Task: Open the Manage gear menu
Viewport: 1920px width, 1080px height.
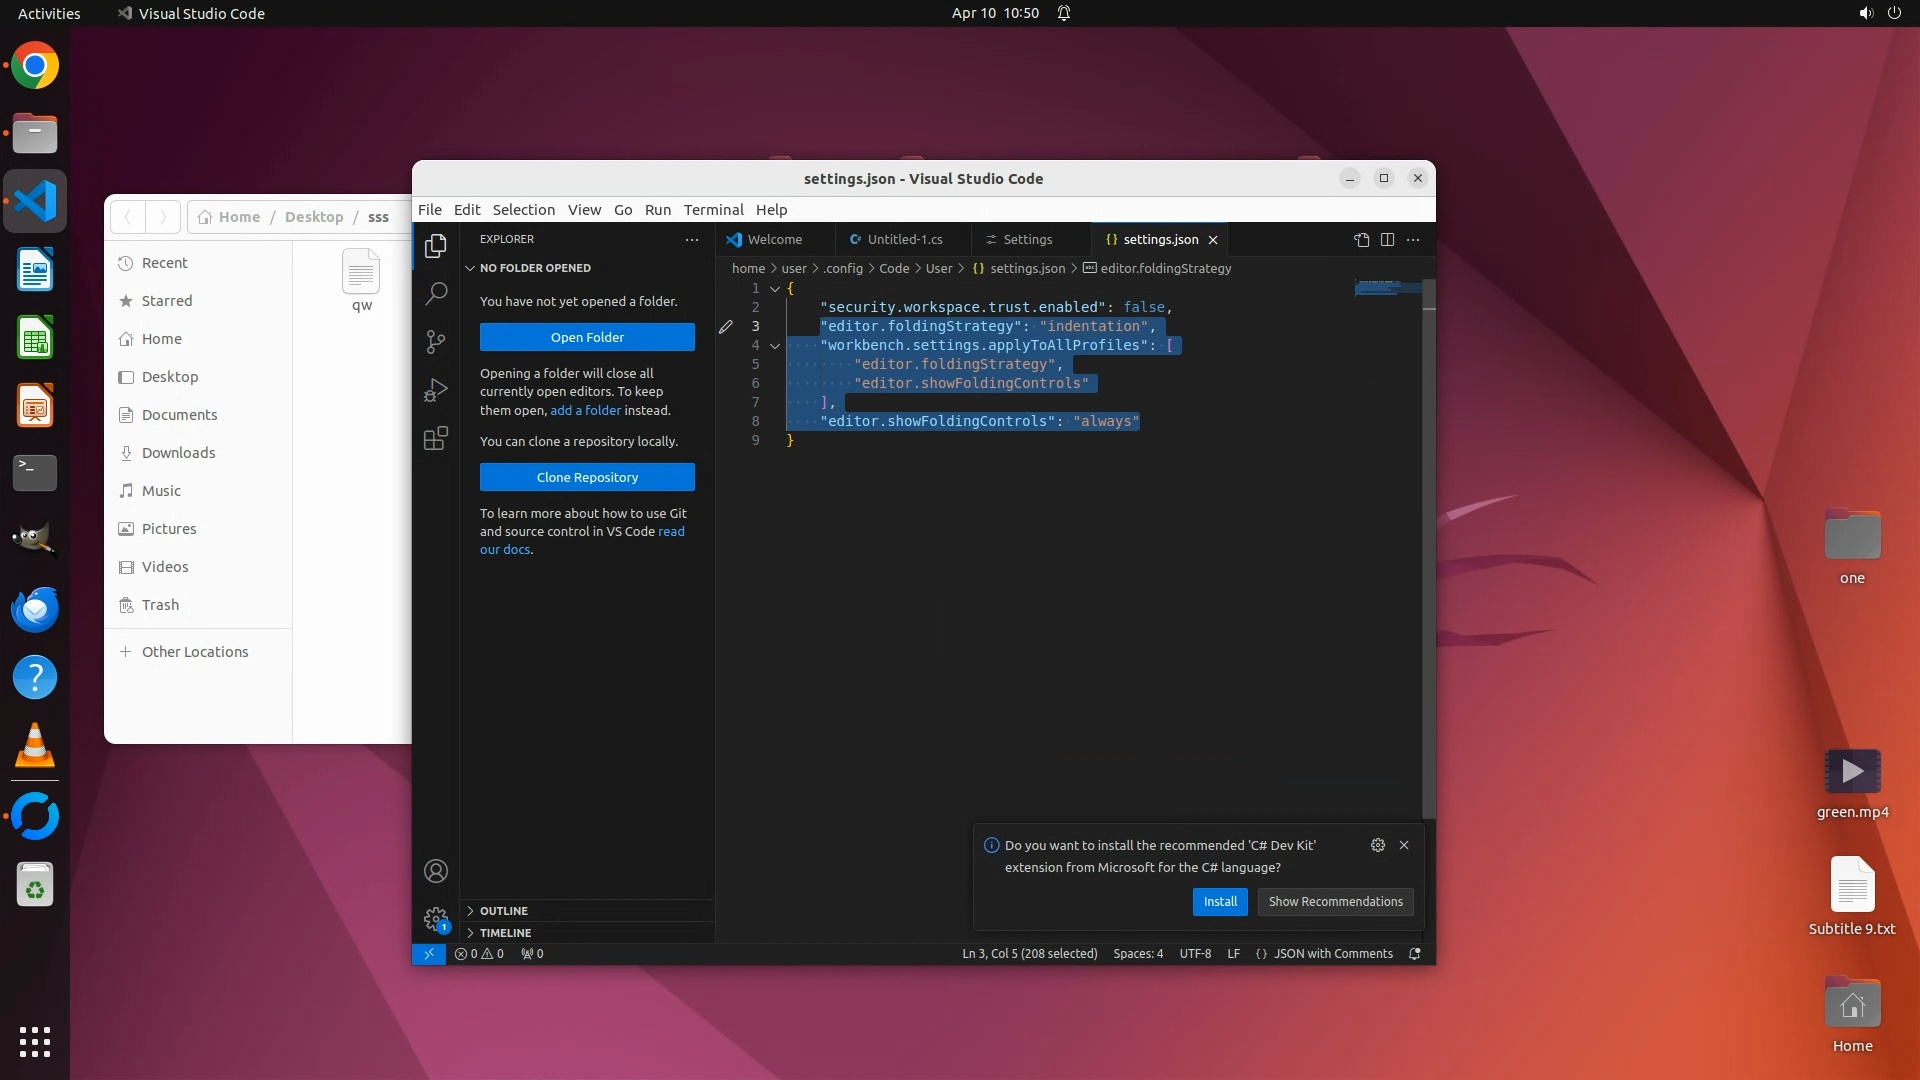Action: (436, 918)
